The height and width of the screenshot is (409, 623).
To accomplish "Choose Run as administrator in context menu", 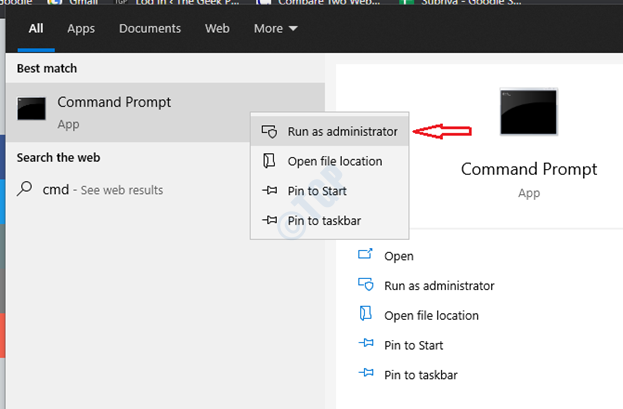I will [x=329, y=132].
